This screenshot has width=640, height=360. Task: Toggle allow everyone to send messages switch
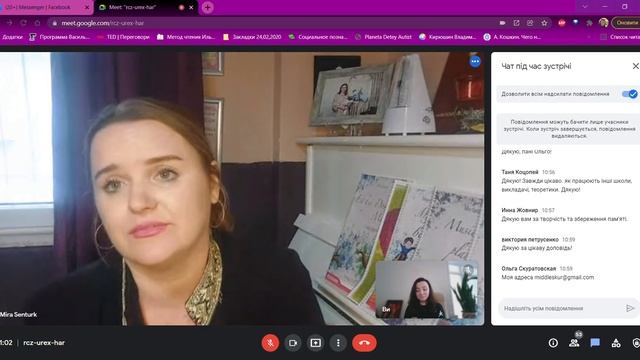click(629, 94)
